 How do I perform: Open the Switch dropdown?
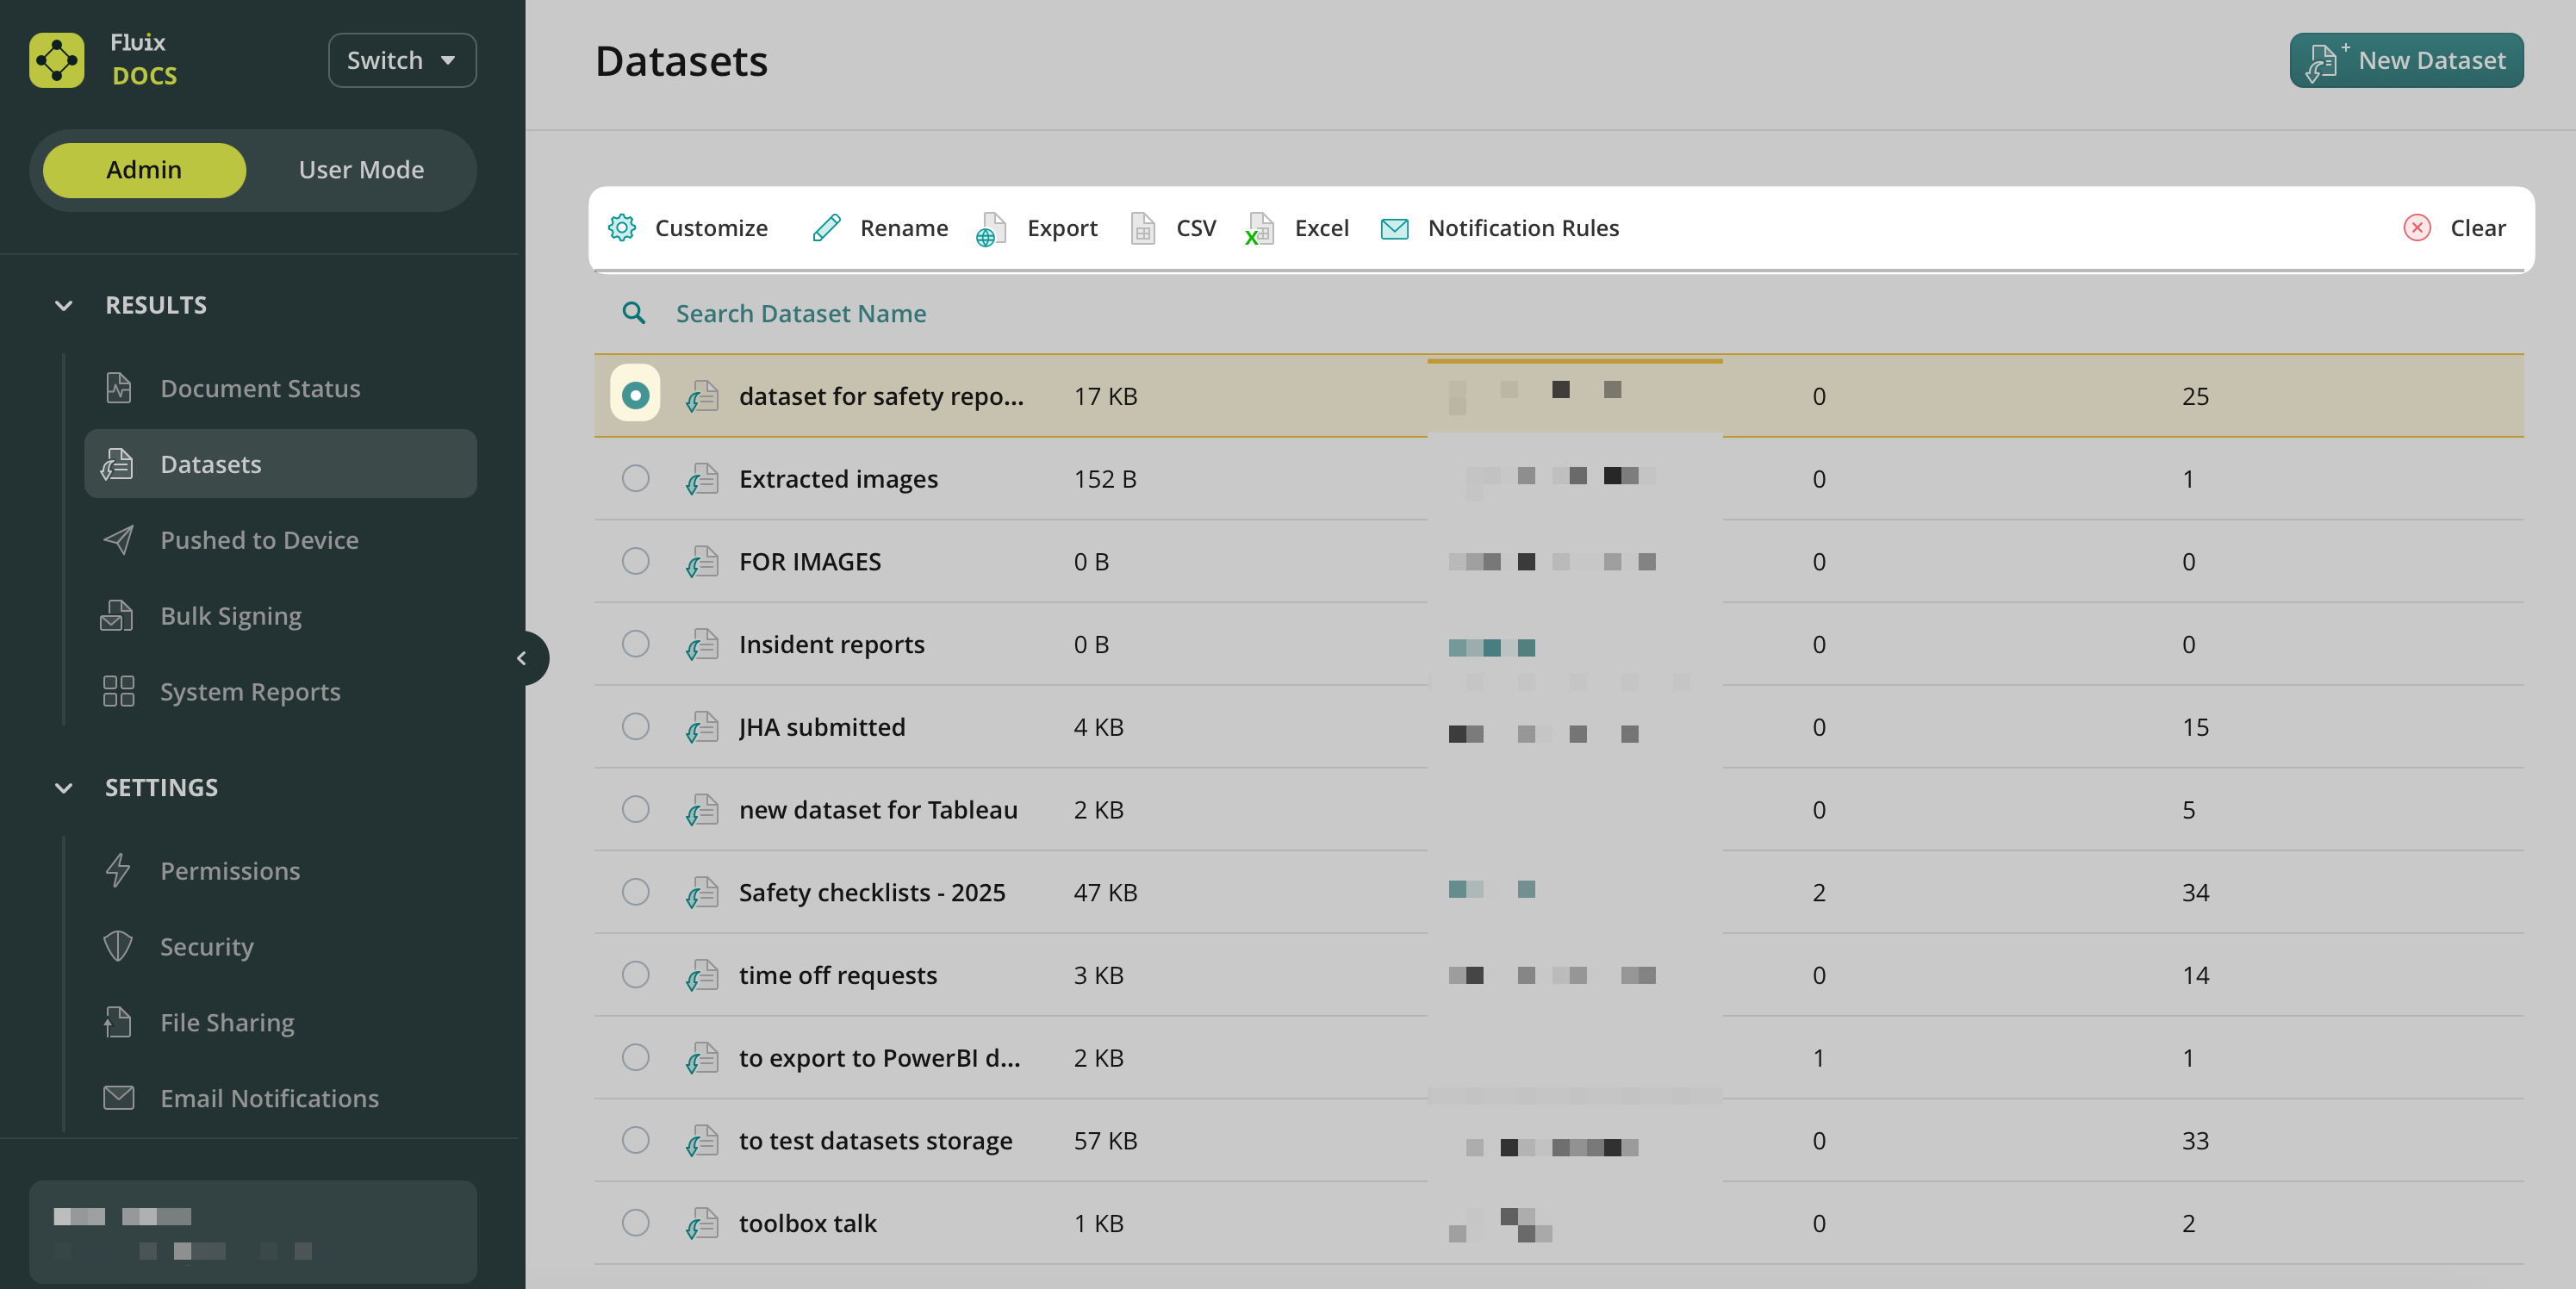pyautogui.click(x=402, y=60)
